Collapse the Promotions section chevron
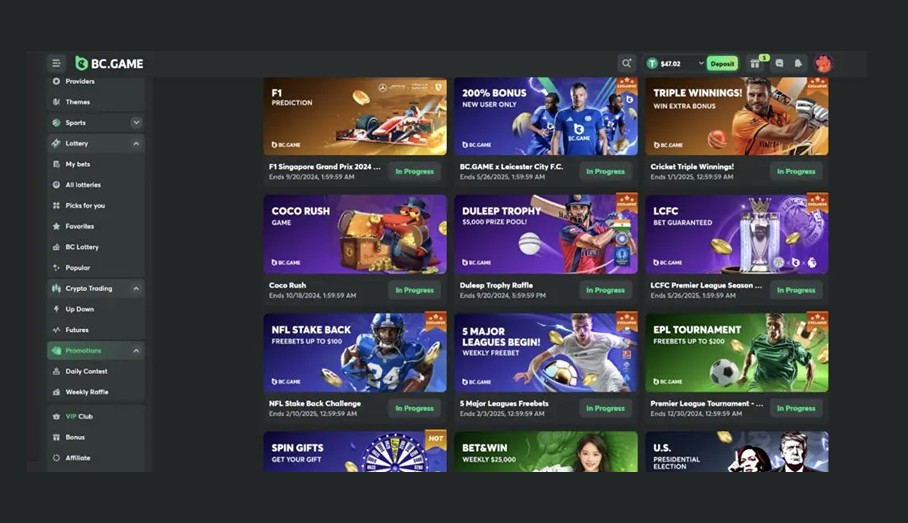 coord(136,351)
